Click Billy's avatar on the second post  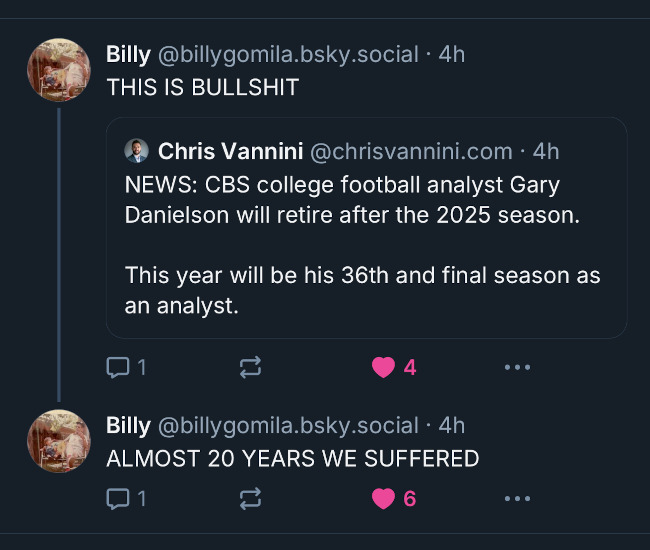tap(58, 441)
